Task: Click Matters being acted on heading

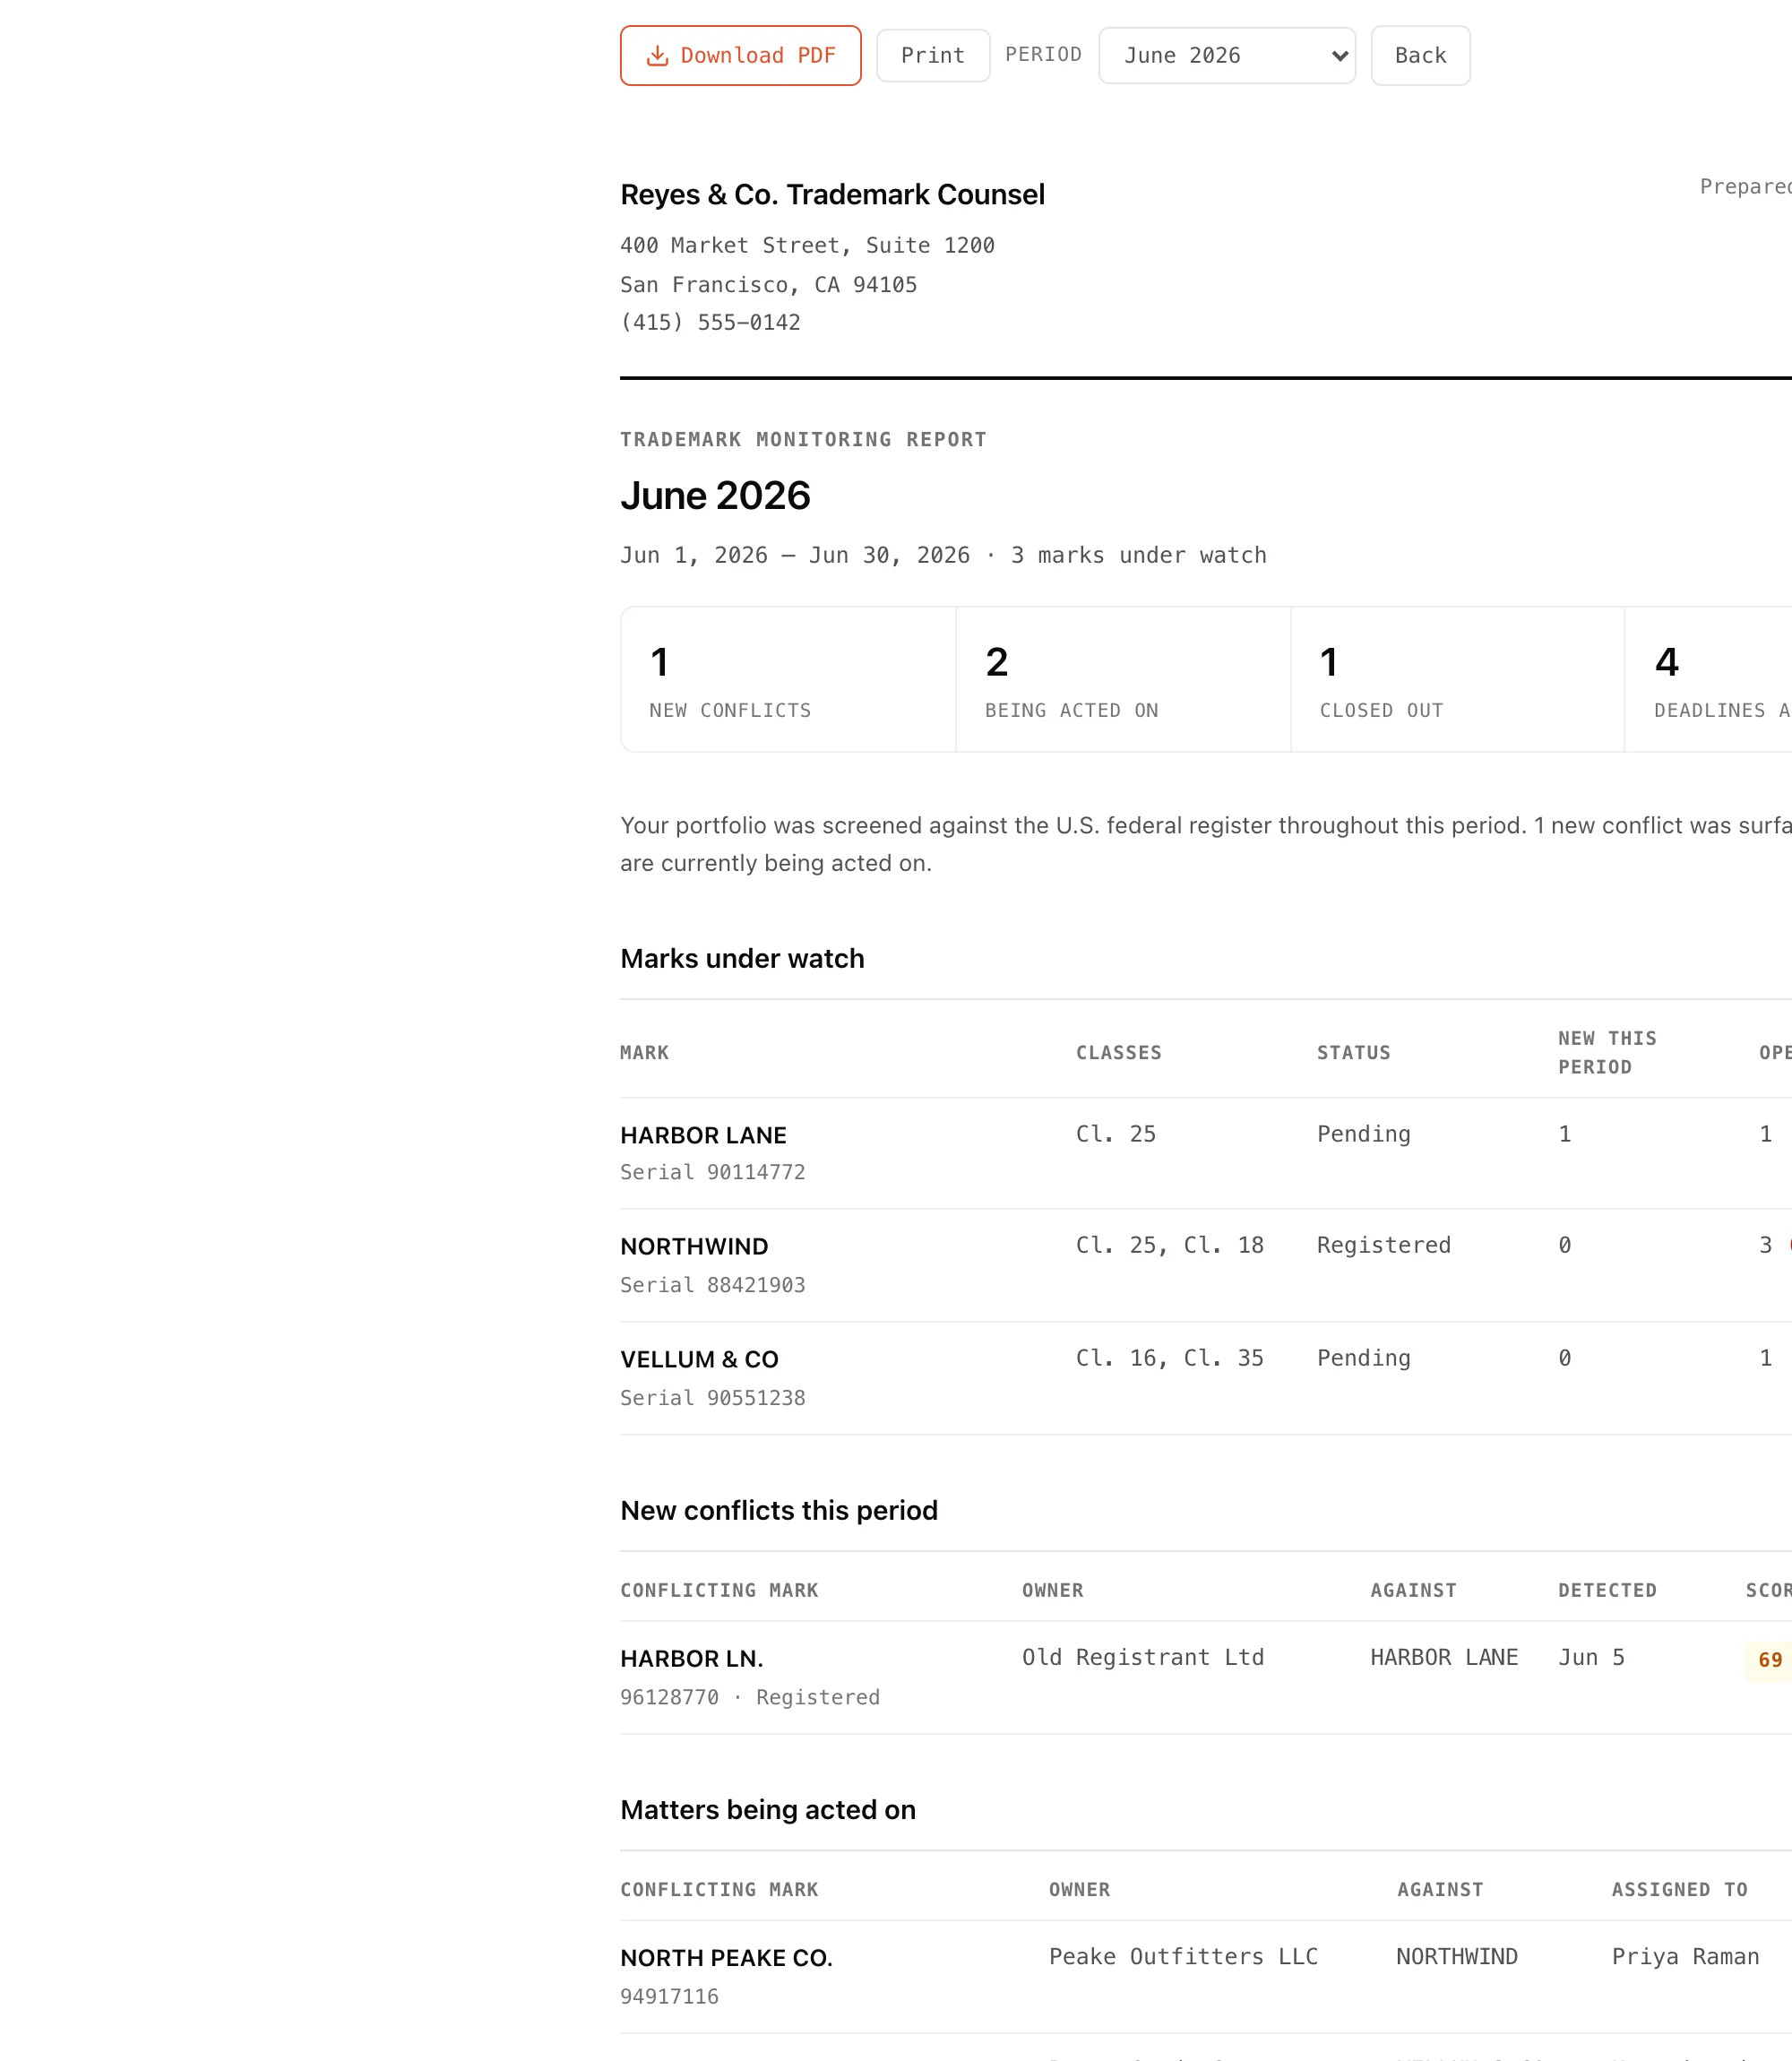Action: coord(768,1810)
